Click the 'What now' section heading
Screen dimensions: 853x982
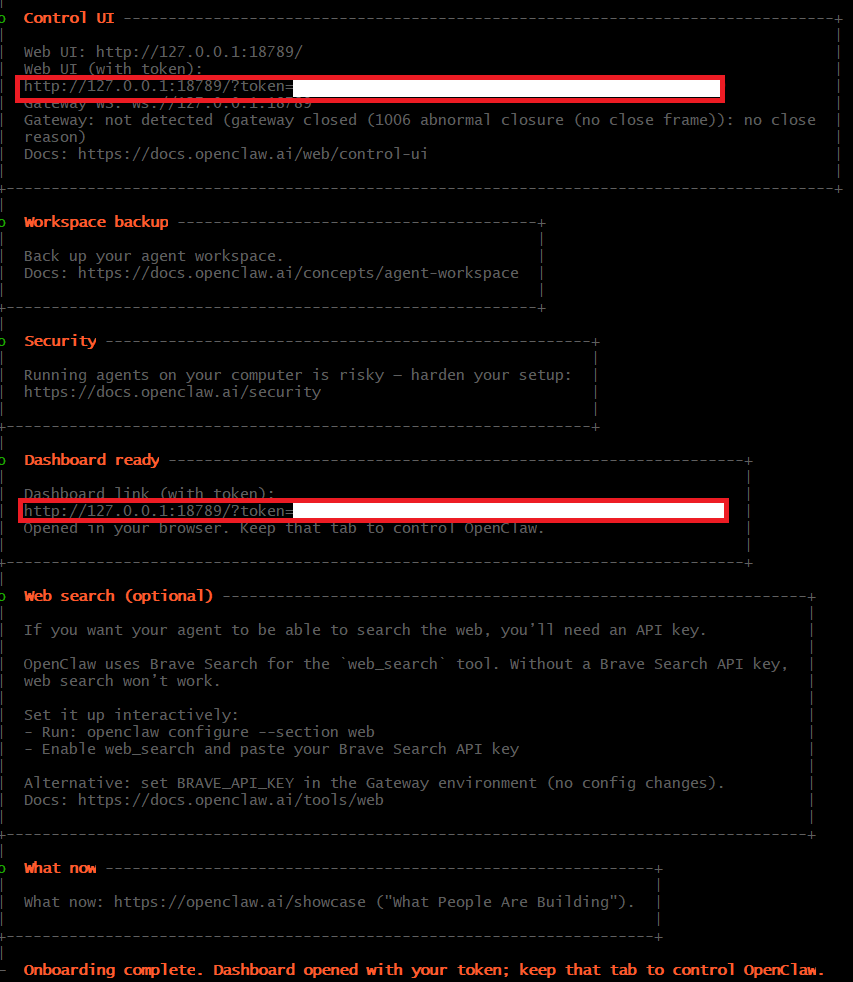(x=60, y=869)
